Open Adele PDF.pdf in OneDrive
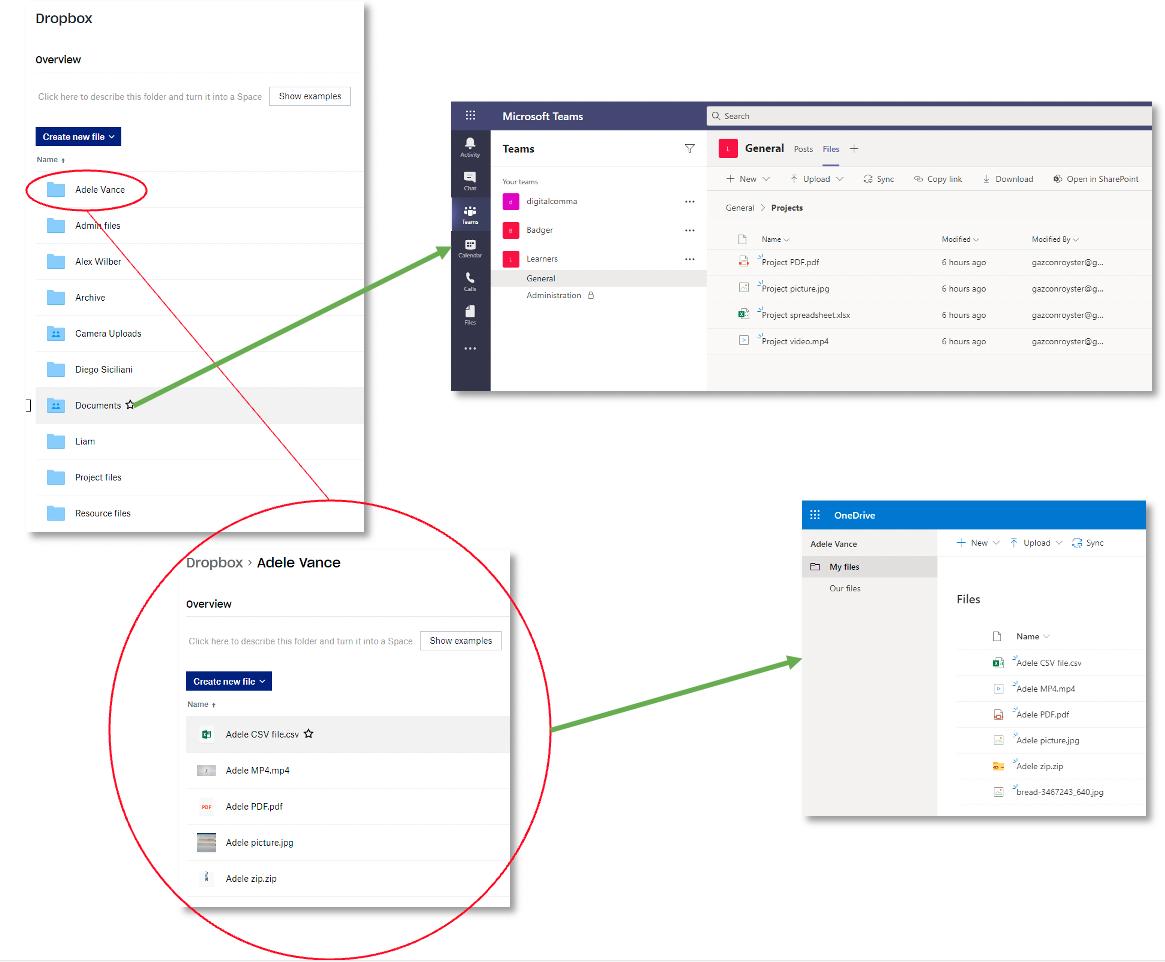Image resolution: width=1165 pixels, height=962 pixels. 1042,715
